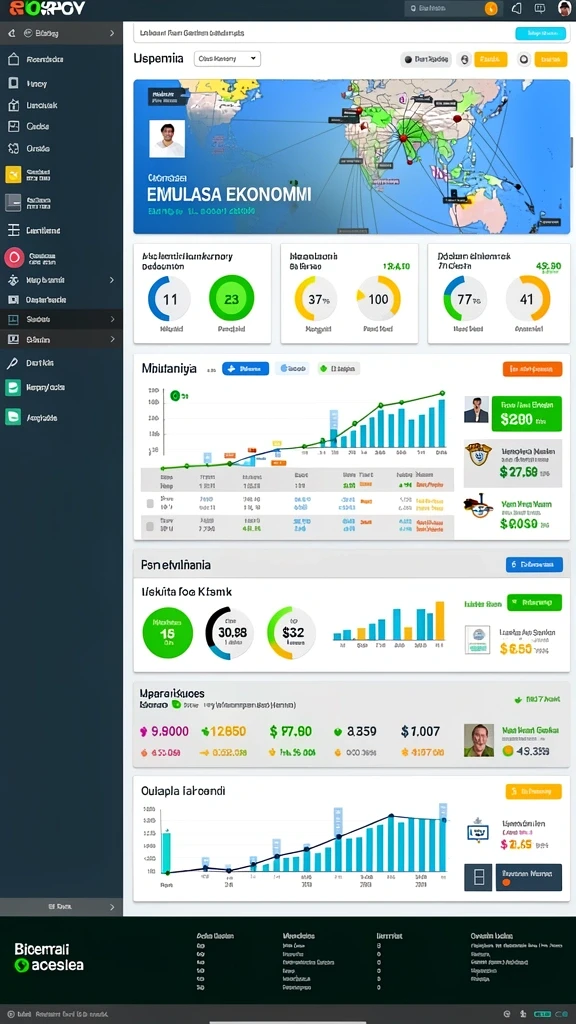Select the yellow square sidebar icon
Viewport: 576px width, 1024px height.
point(13,174)
